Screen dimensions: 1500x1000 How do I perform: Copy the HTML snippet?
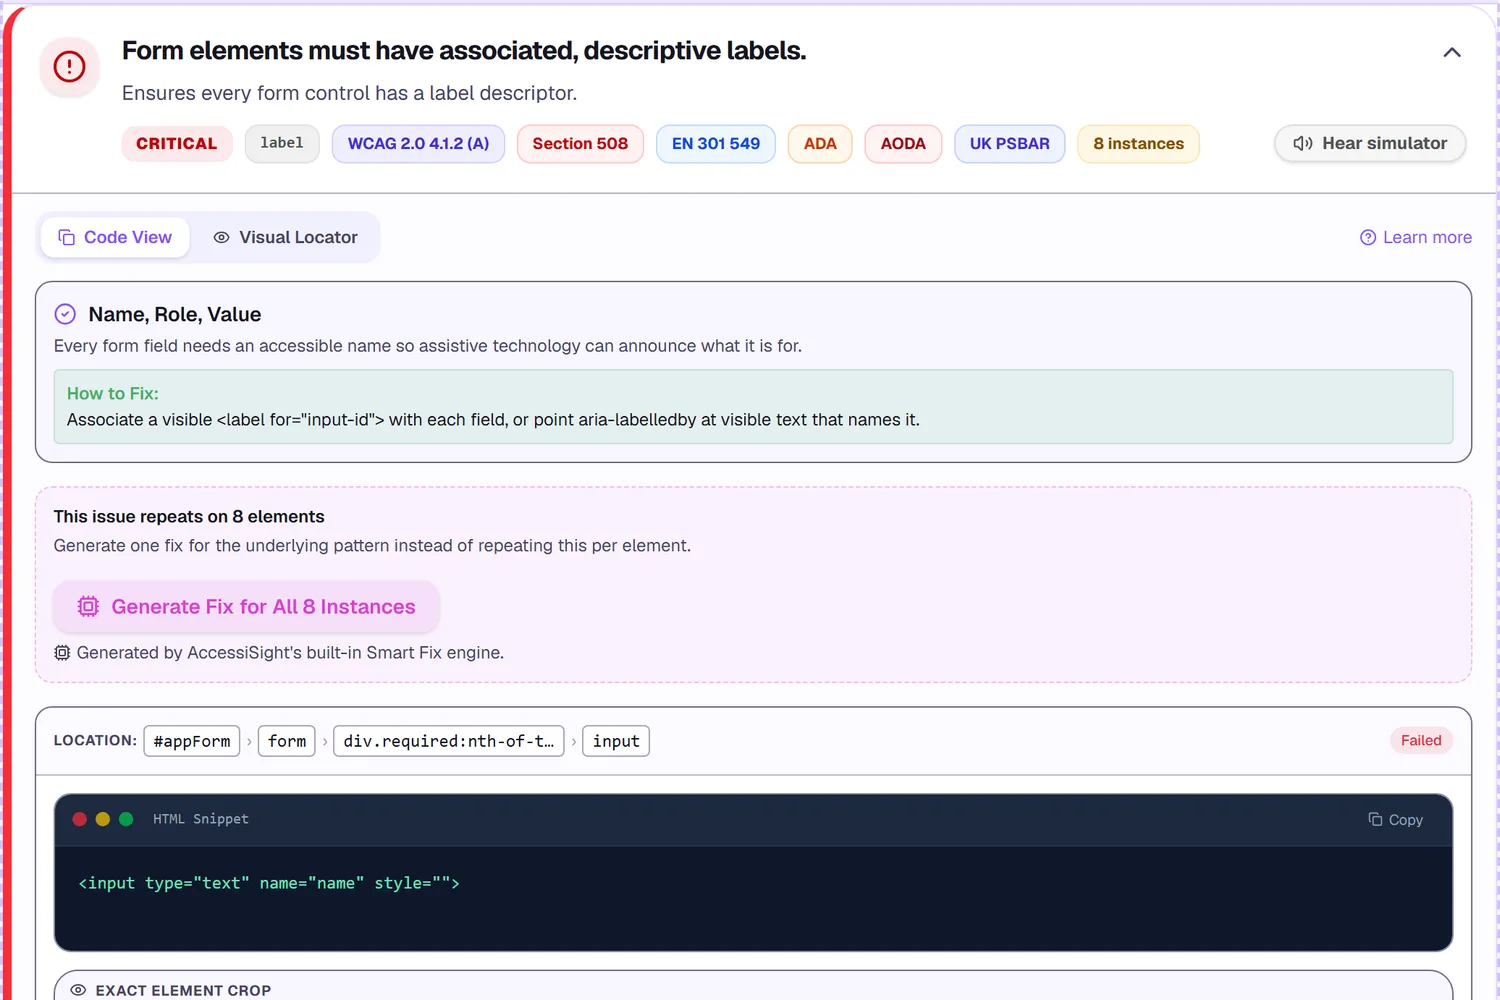(x=1396, y=819)
